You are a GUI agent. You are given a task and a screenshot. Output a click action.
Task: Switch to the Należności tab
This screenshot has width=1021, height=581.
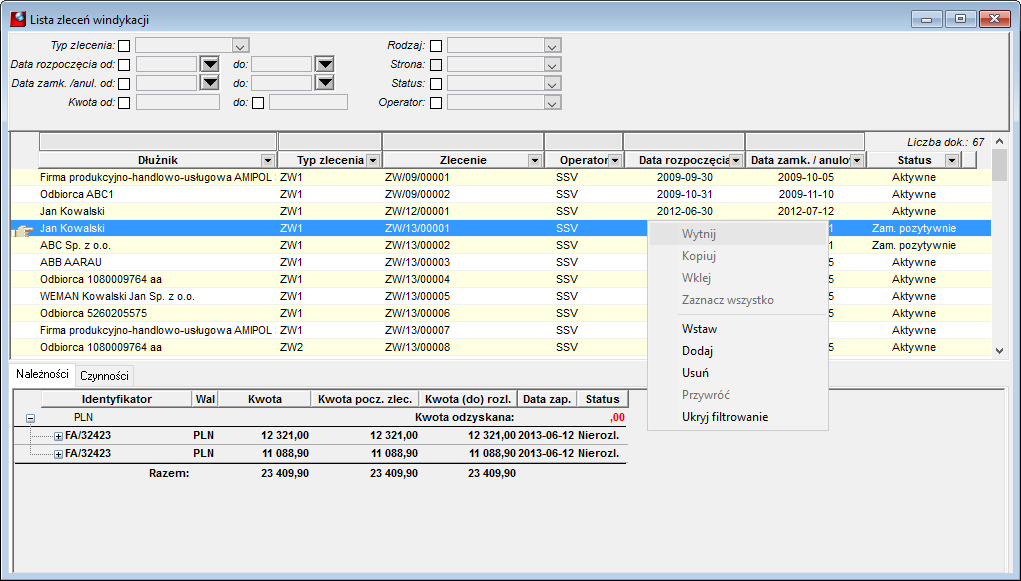pyautogui.click(x=42, y=374)
